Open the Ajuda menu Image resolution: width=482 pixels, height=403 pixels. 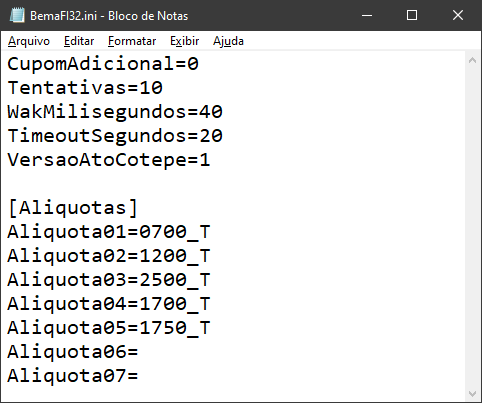coord(228,41)
